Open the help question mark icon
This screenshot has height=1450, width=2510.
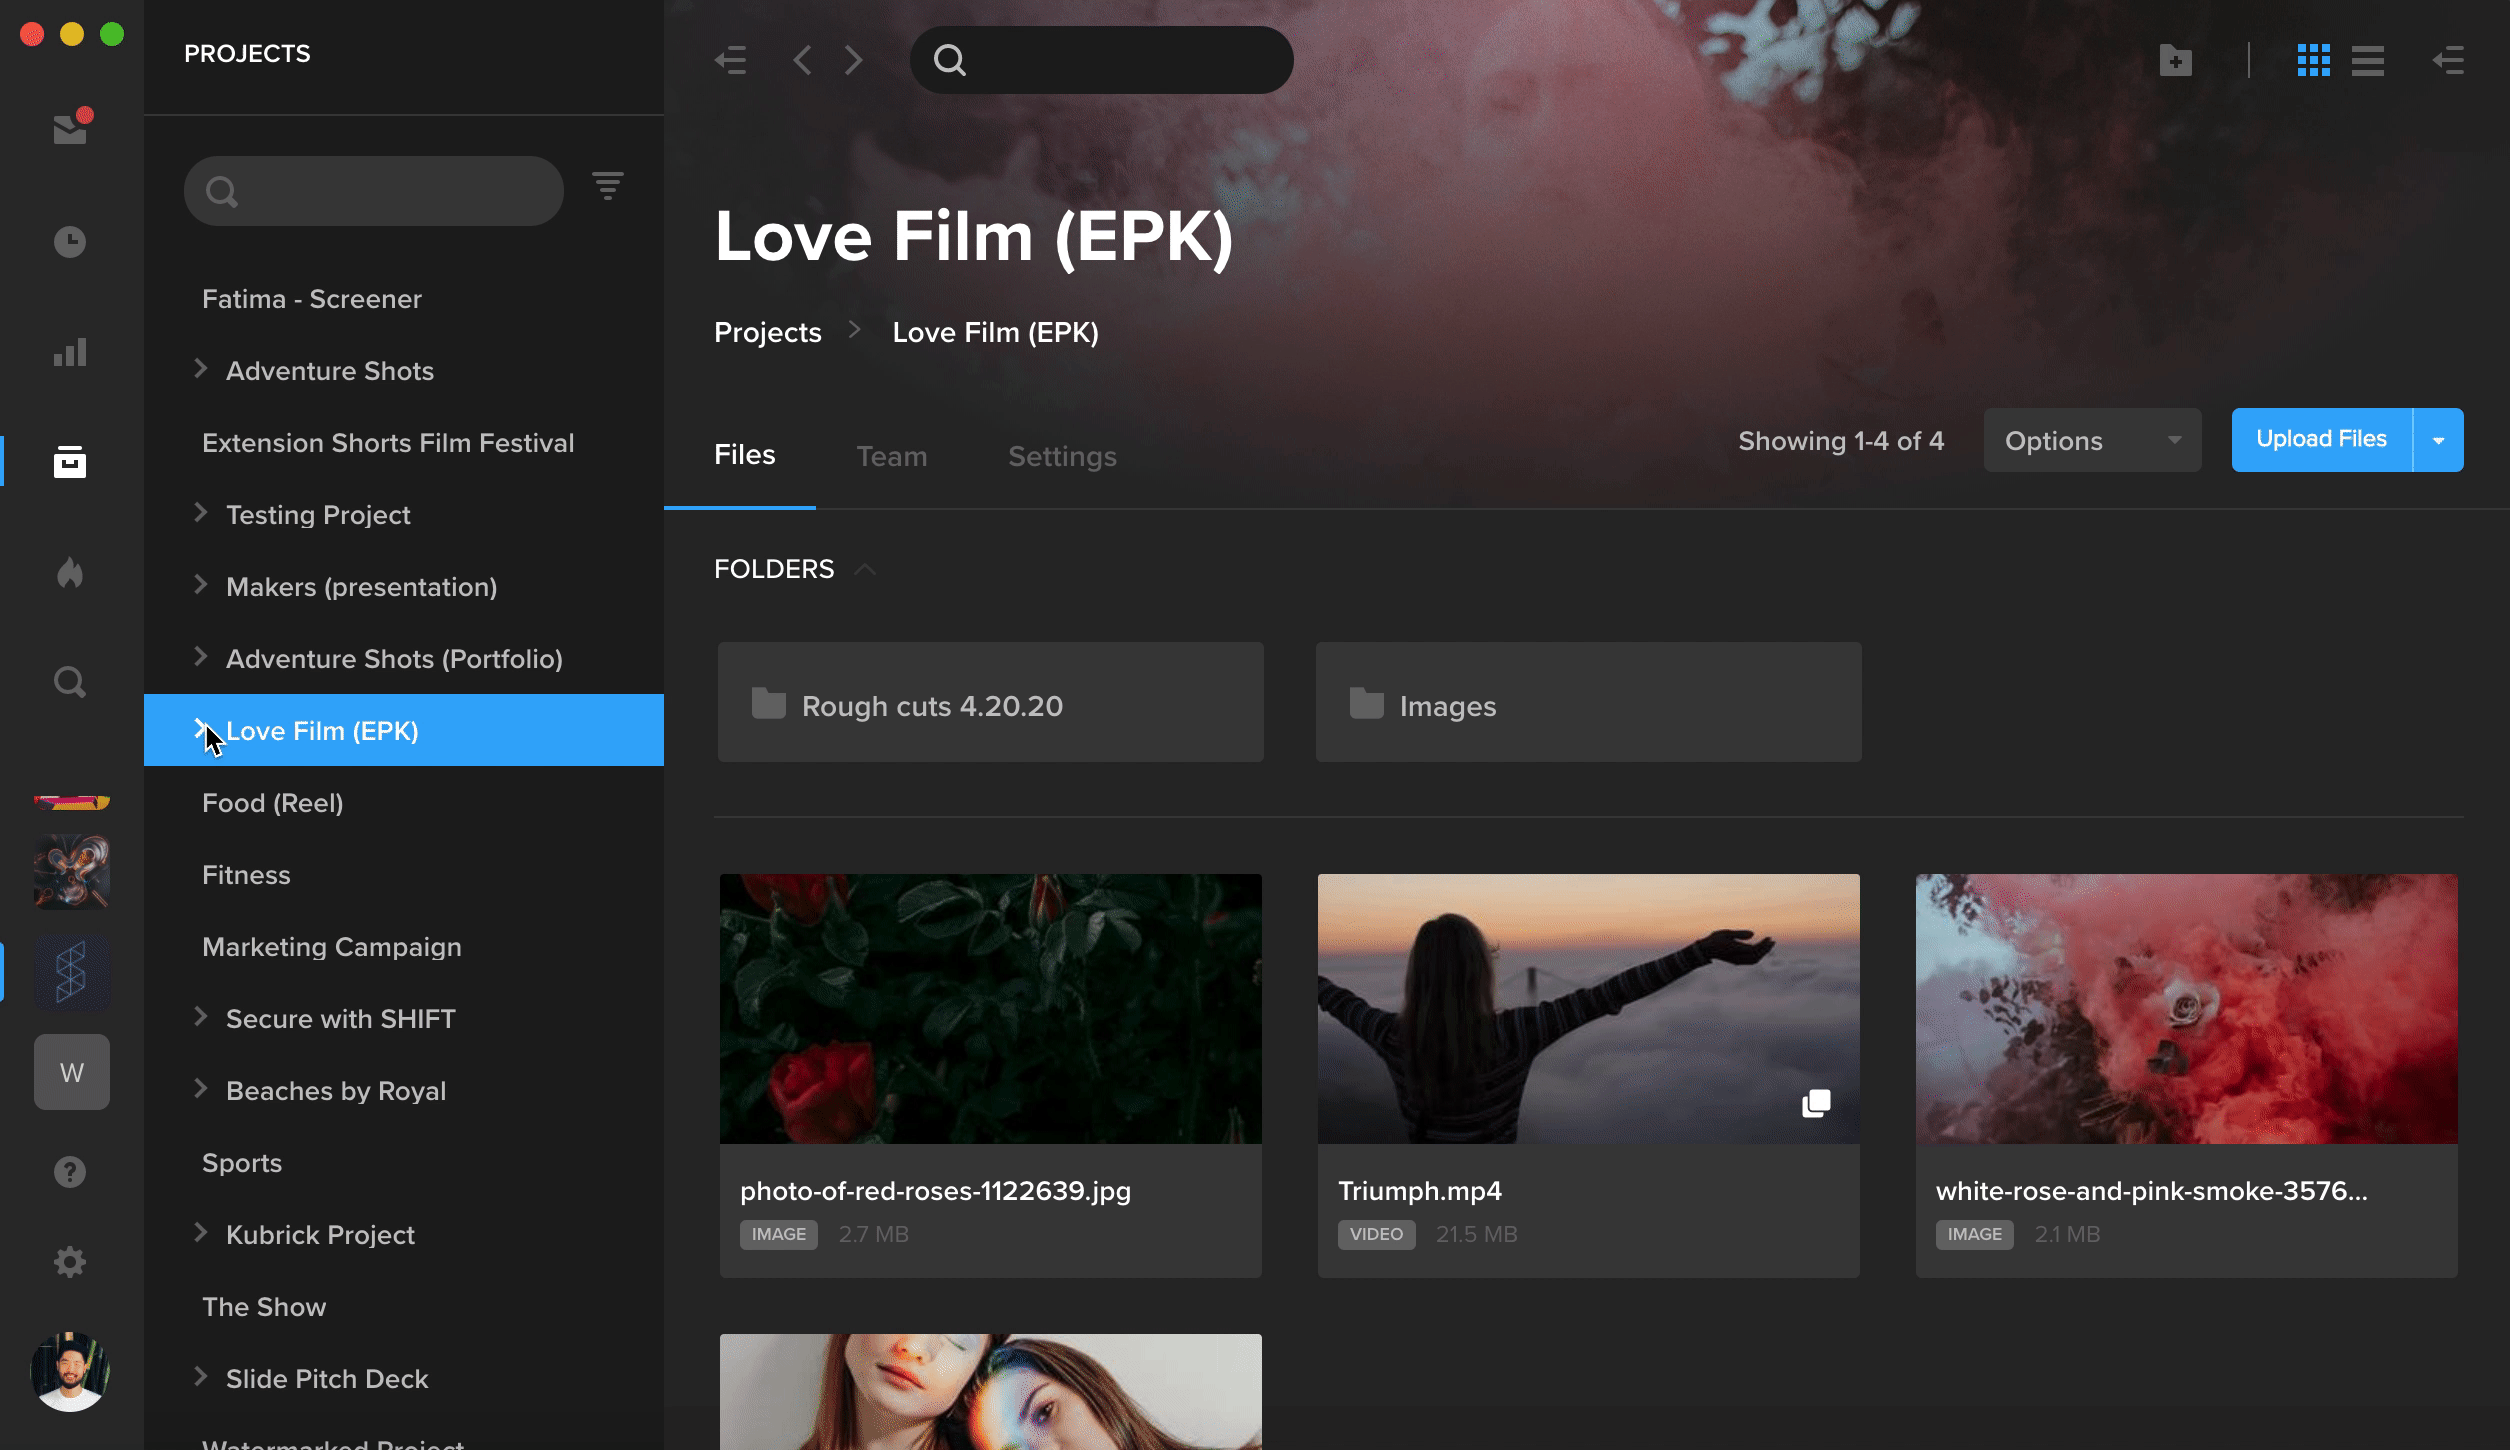click(x=70, y=1172)
